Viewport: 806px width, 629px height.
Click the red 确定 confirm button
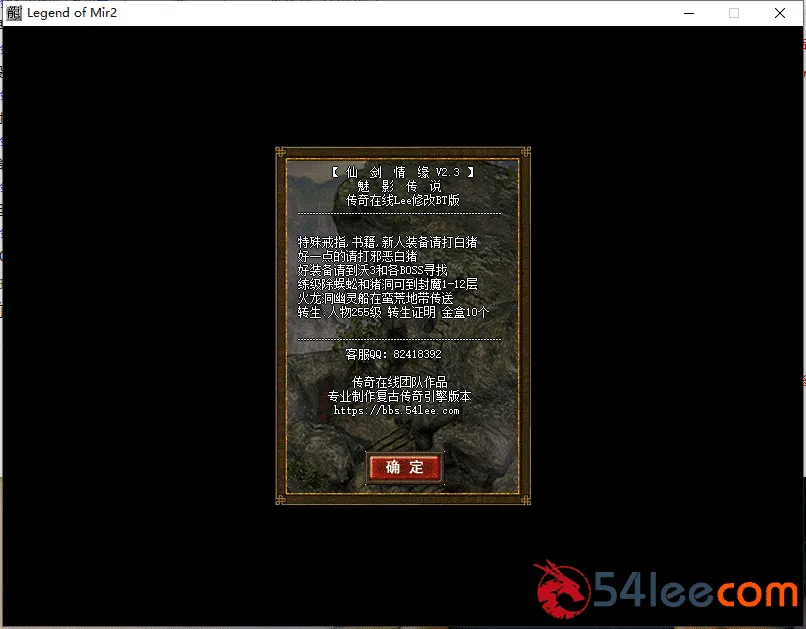[x=405, y=468]
